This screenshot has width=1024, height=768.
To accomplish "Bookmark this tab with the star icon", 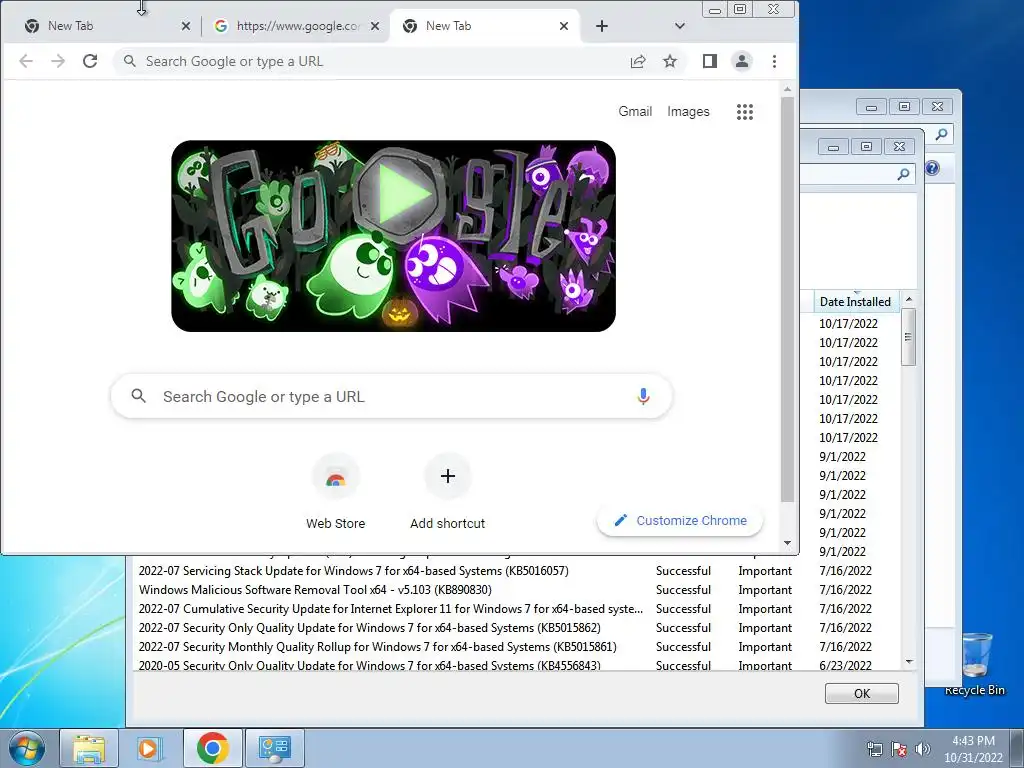I will 670,61.
